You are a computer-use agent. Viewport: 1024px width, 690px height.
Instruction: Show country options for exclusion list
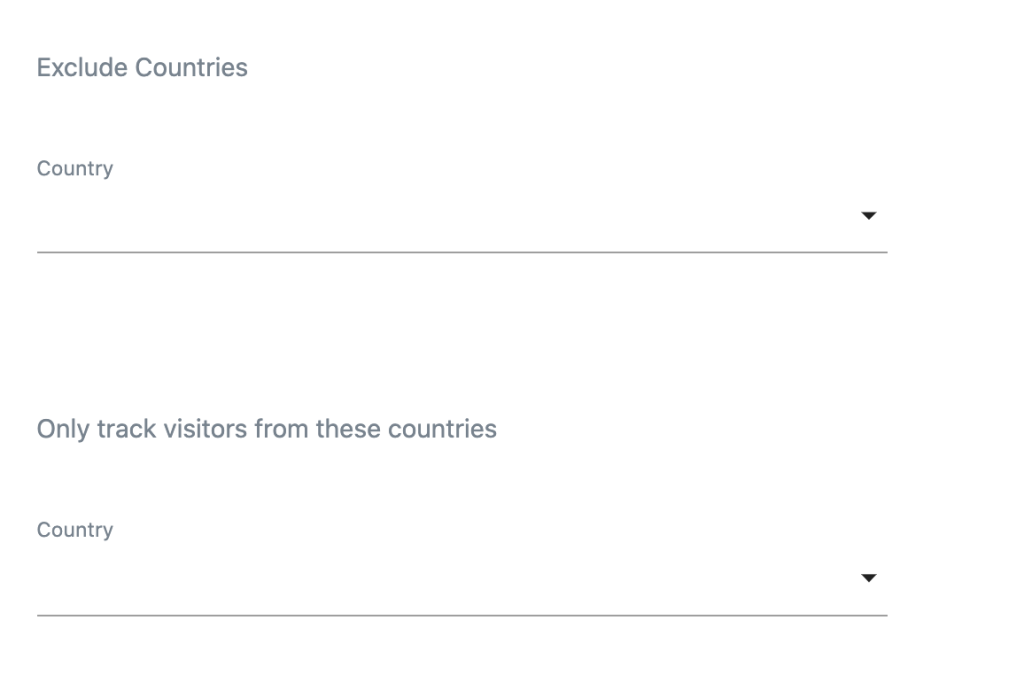click(462, 215)
